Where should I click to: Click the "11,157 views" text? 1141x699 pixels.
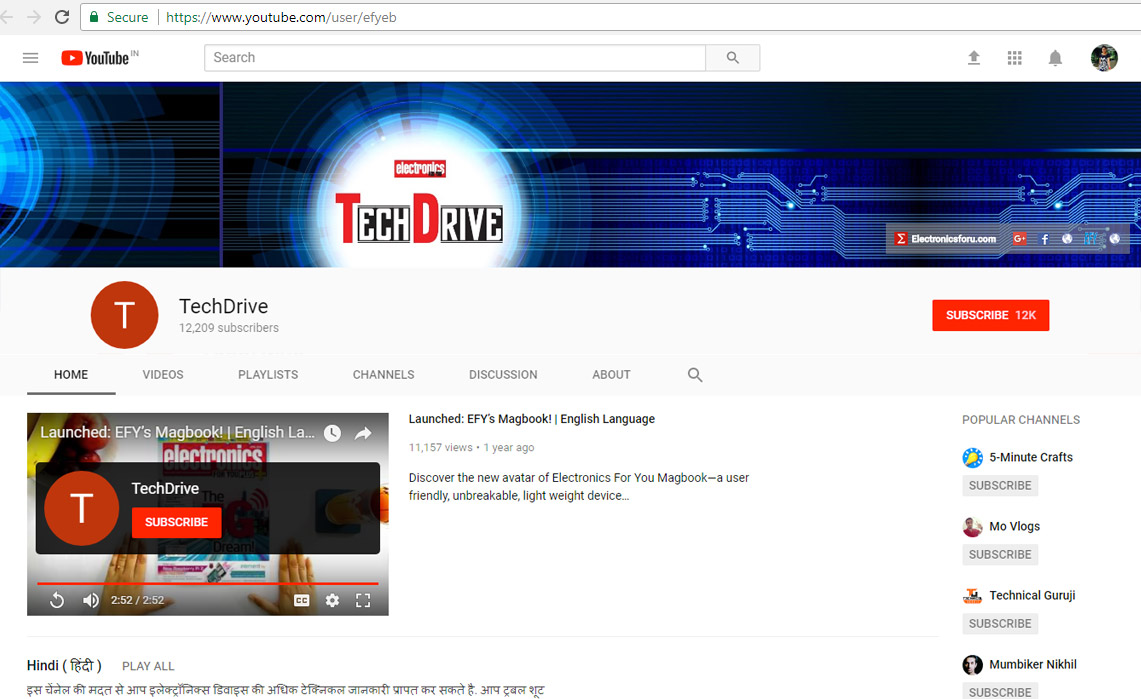(440, 447)
